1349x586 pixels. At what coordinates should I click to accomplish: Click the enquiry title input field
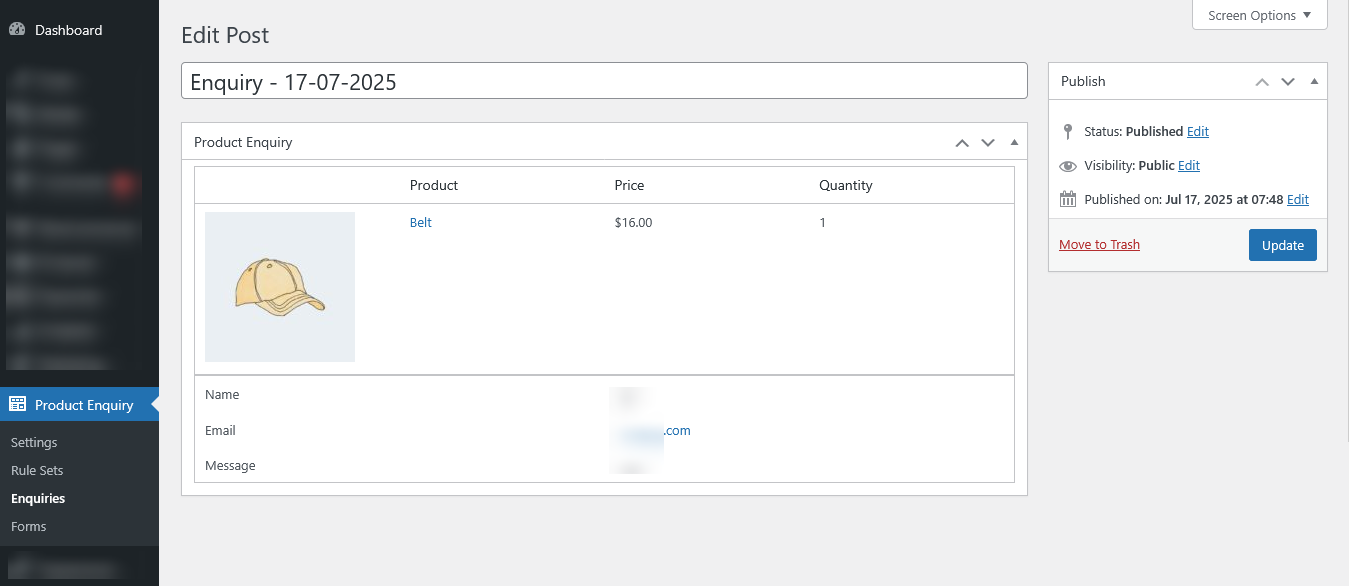[604, 81]
